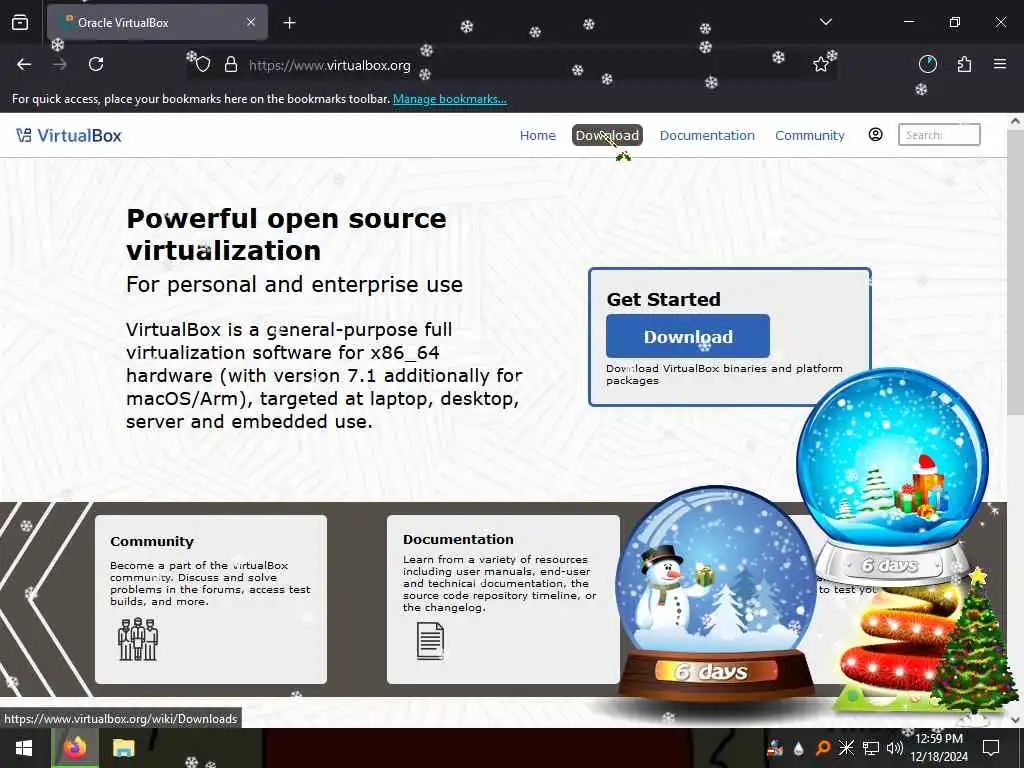Viewport: 1024px width, 768px height.
Task: Open the Documentation nav link
Action: (707, 135)
